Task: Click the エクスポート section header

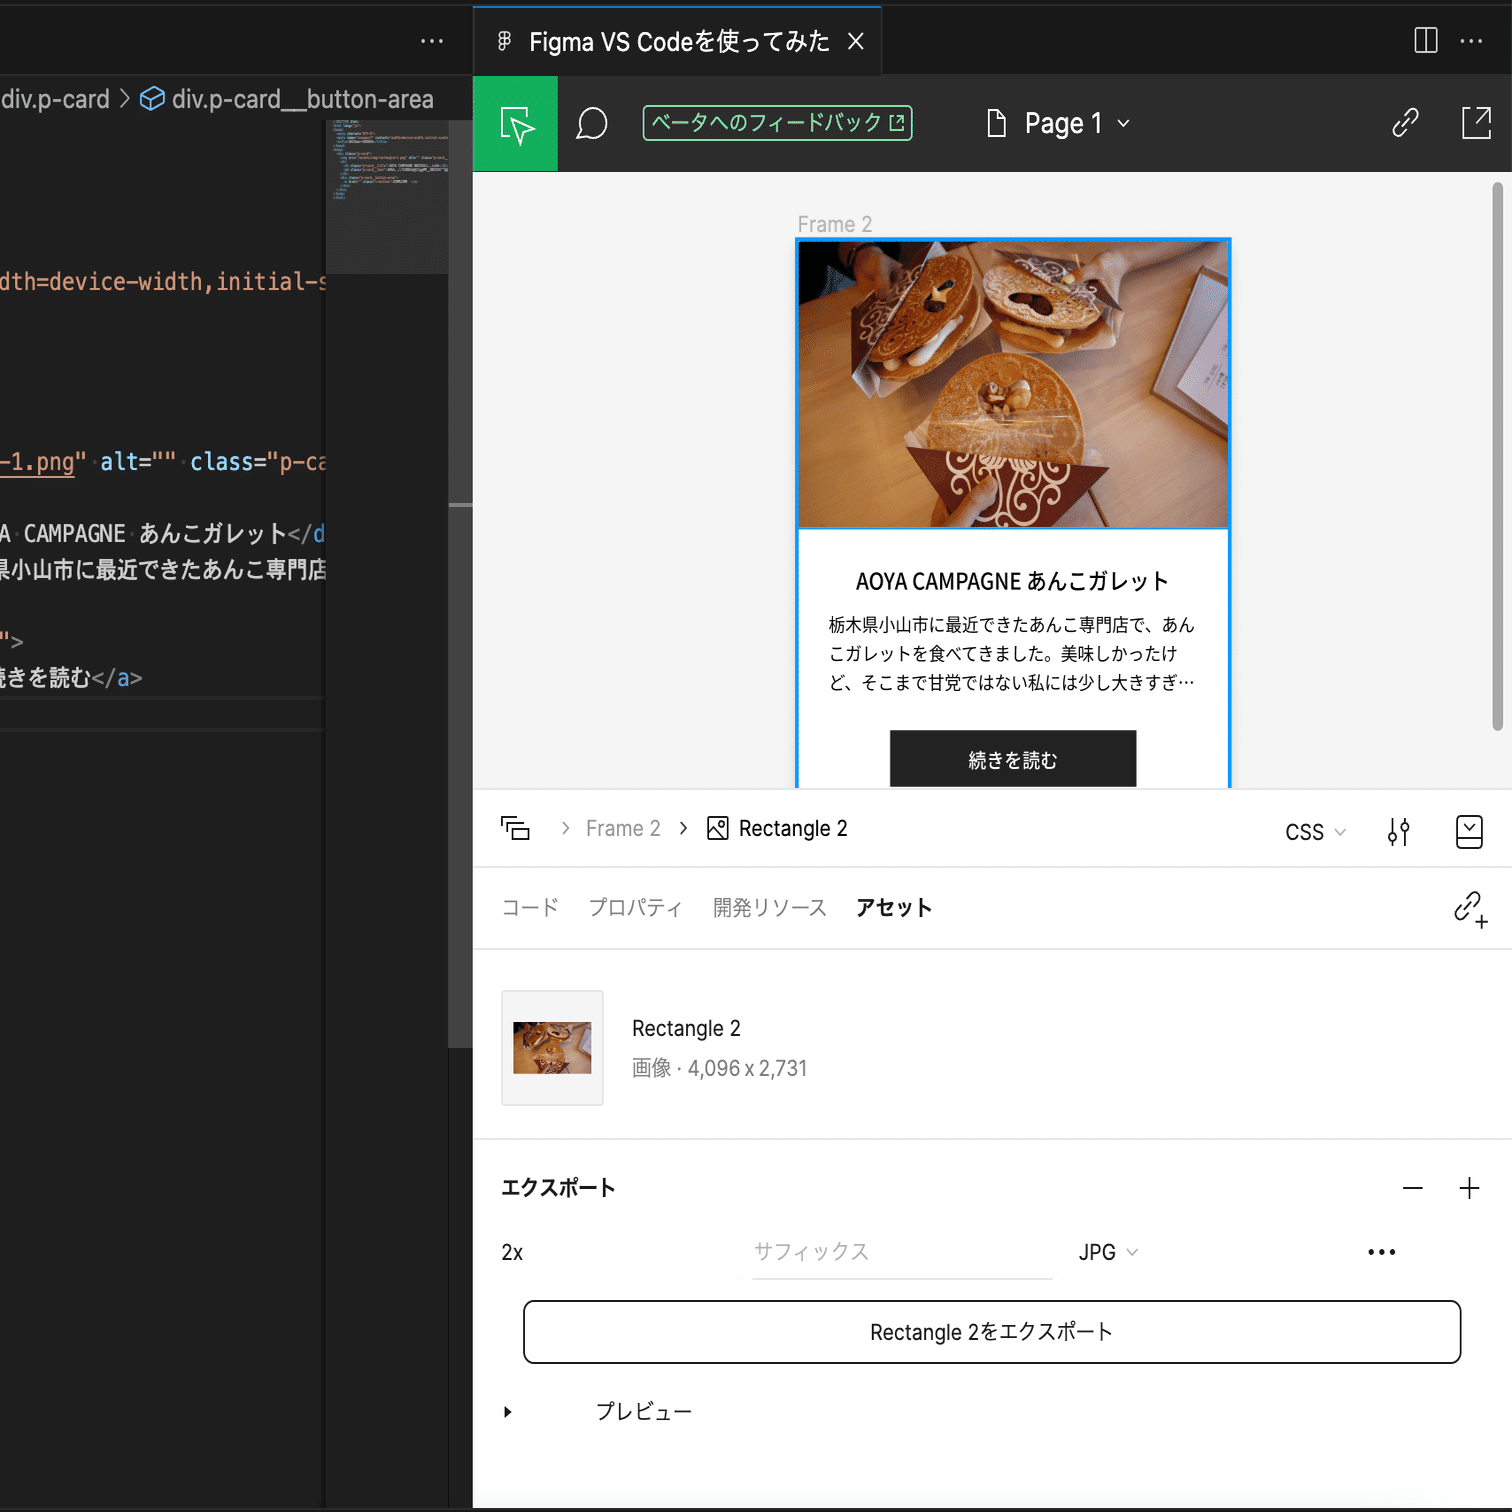Action: [558, 1188]
